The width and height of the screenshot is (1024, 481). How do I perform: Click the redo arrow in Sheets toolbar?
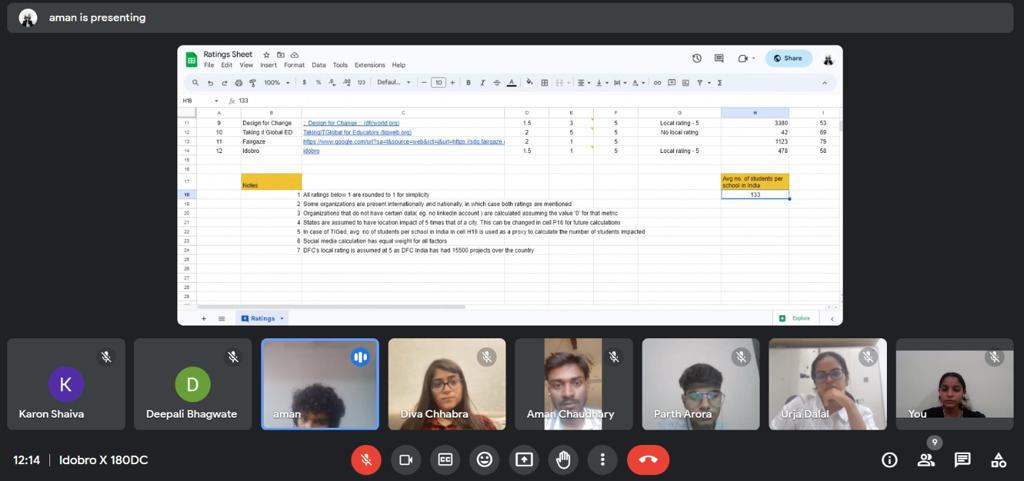click(x=224, y=83)
